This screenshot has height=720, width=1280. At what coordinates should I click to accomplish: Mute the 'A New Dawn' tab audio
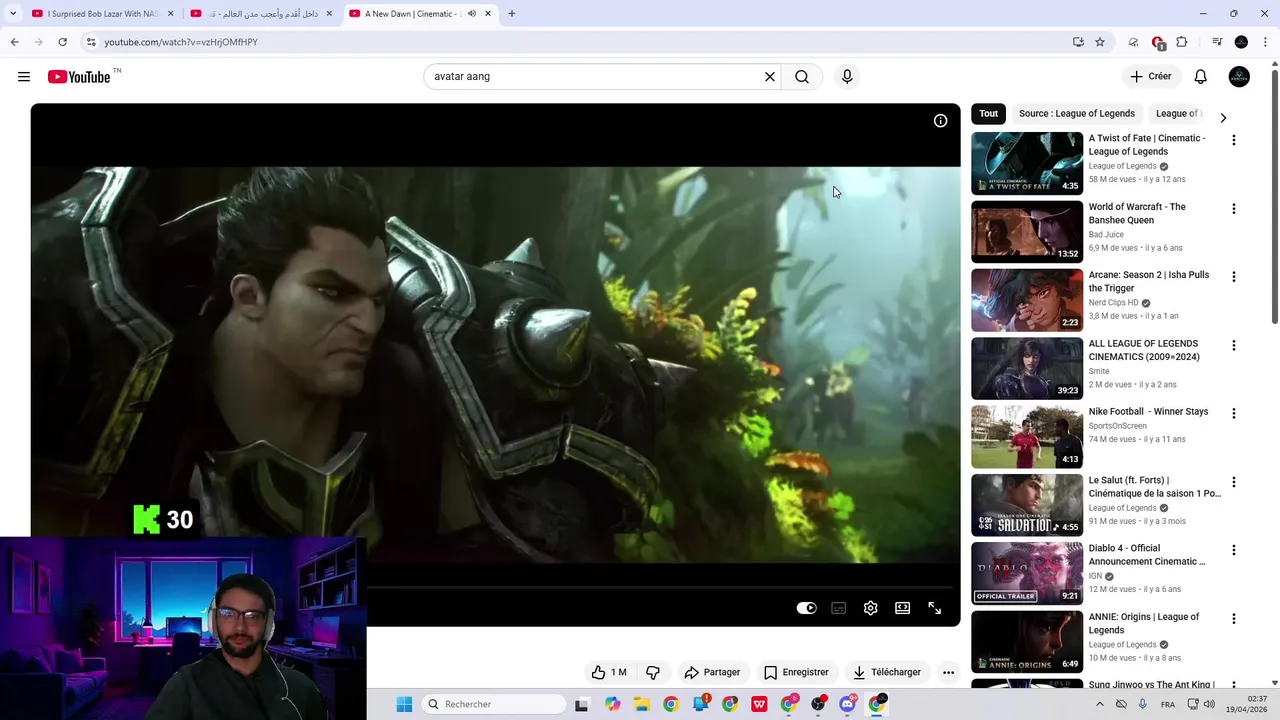(472, 14)
